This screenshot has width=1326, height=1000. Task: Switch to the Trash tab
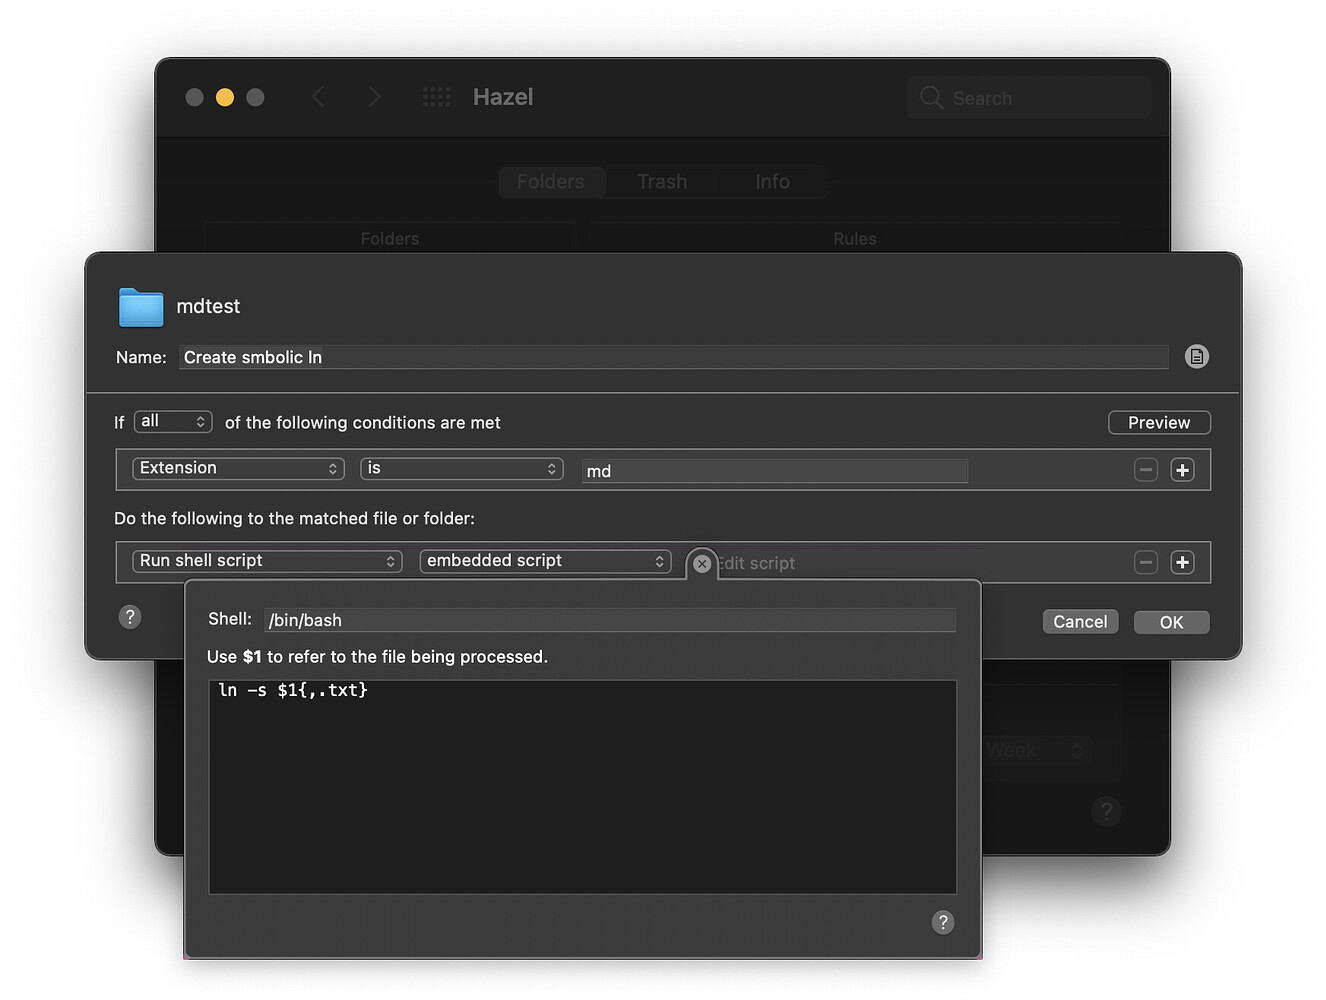point(662,181)
